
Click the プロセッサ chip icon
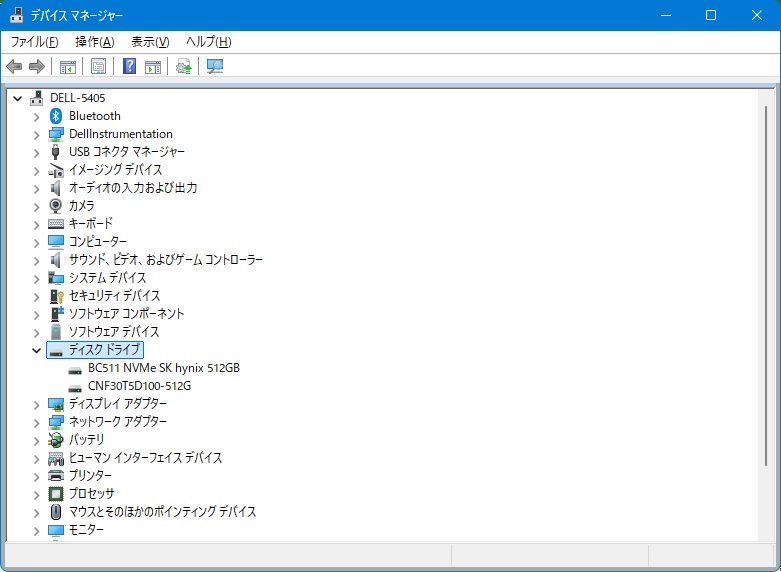[x=56, y=494]
